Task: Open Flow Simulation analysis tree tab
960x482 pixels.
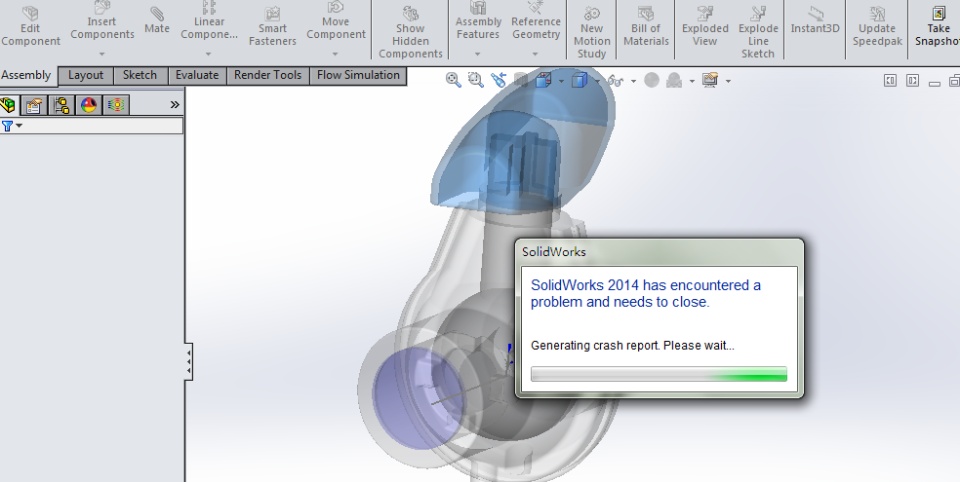Action: click(116, 105)
